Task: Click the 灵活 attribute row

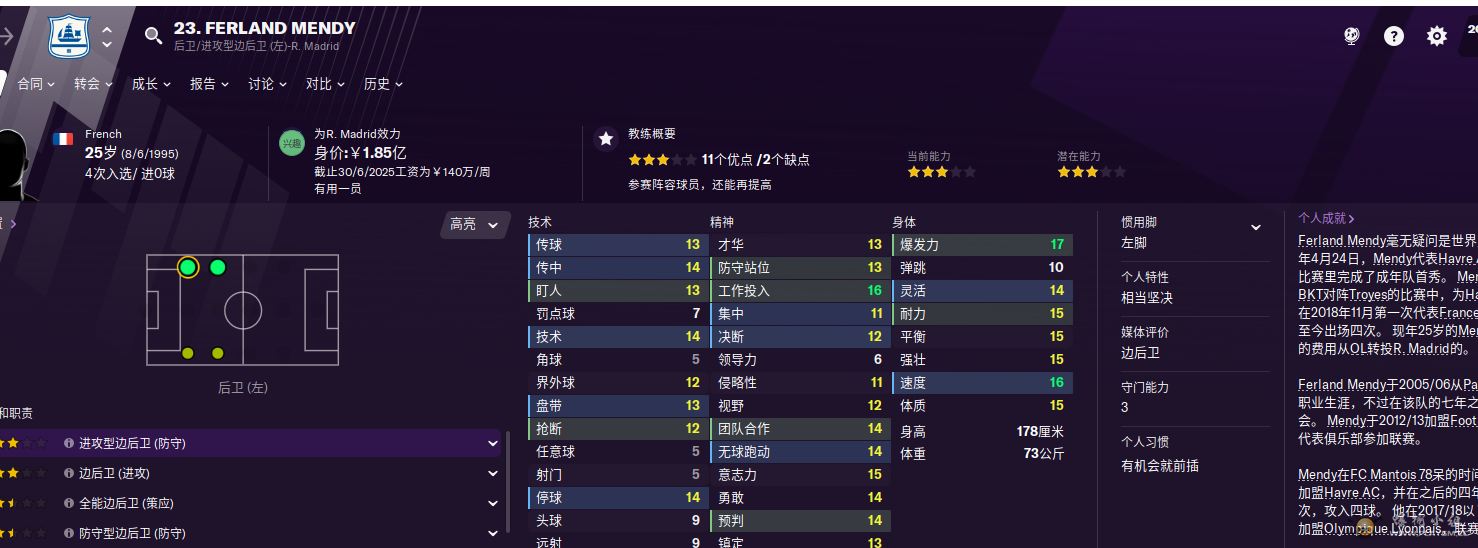Action: point(982,291)
